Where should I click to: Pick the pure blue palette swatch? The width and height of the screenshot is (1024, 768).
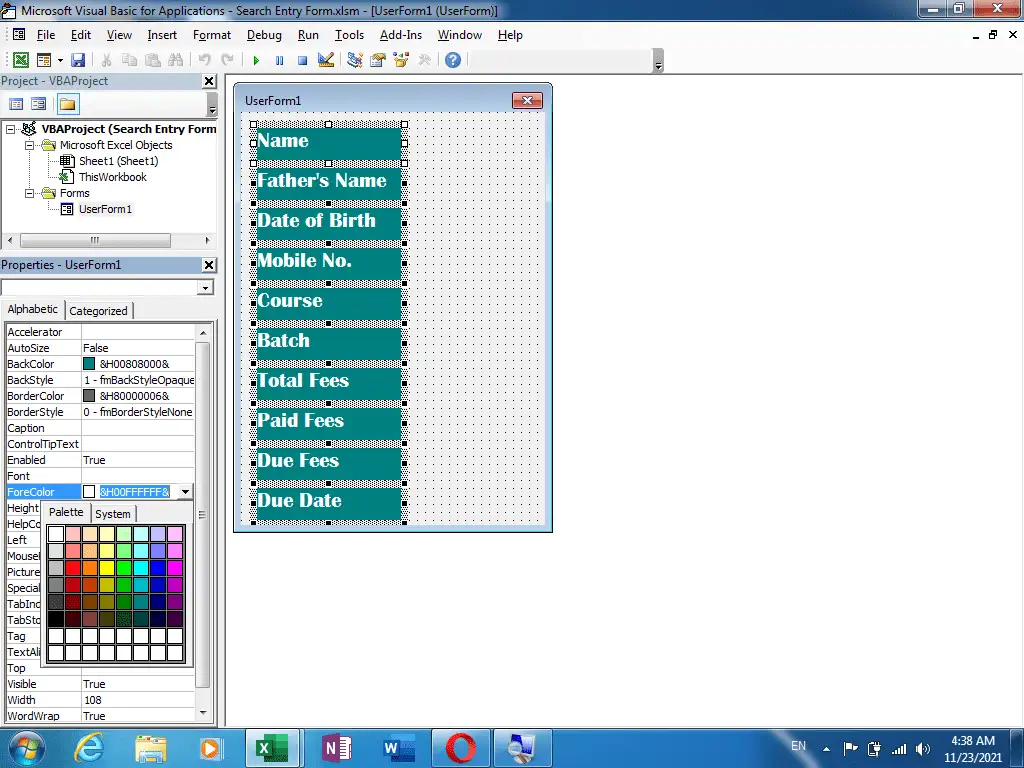click(158, 568)
